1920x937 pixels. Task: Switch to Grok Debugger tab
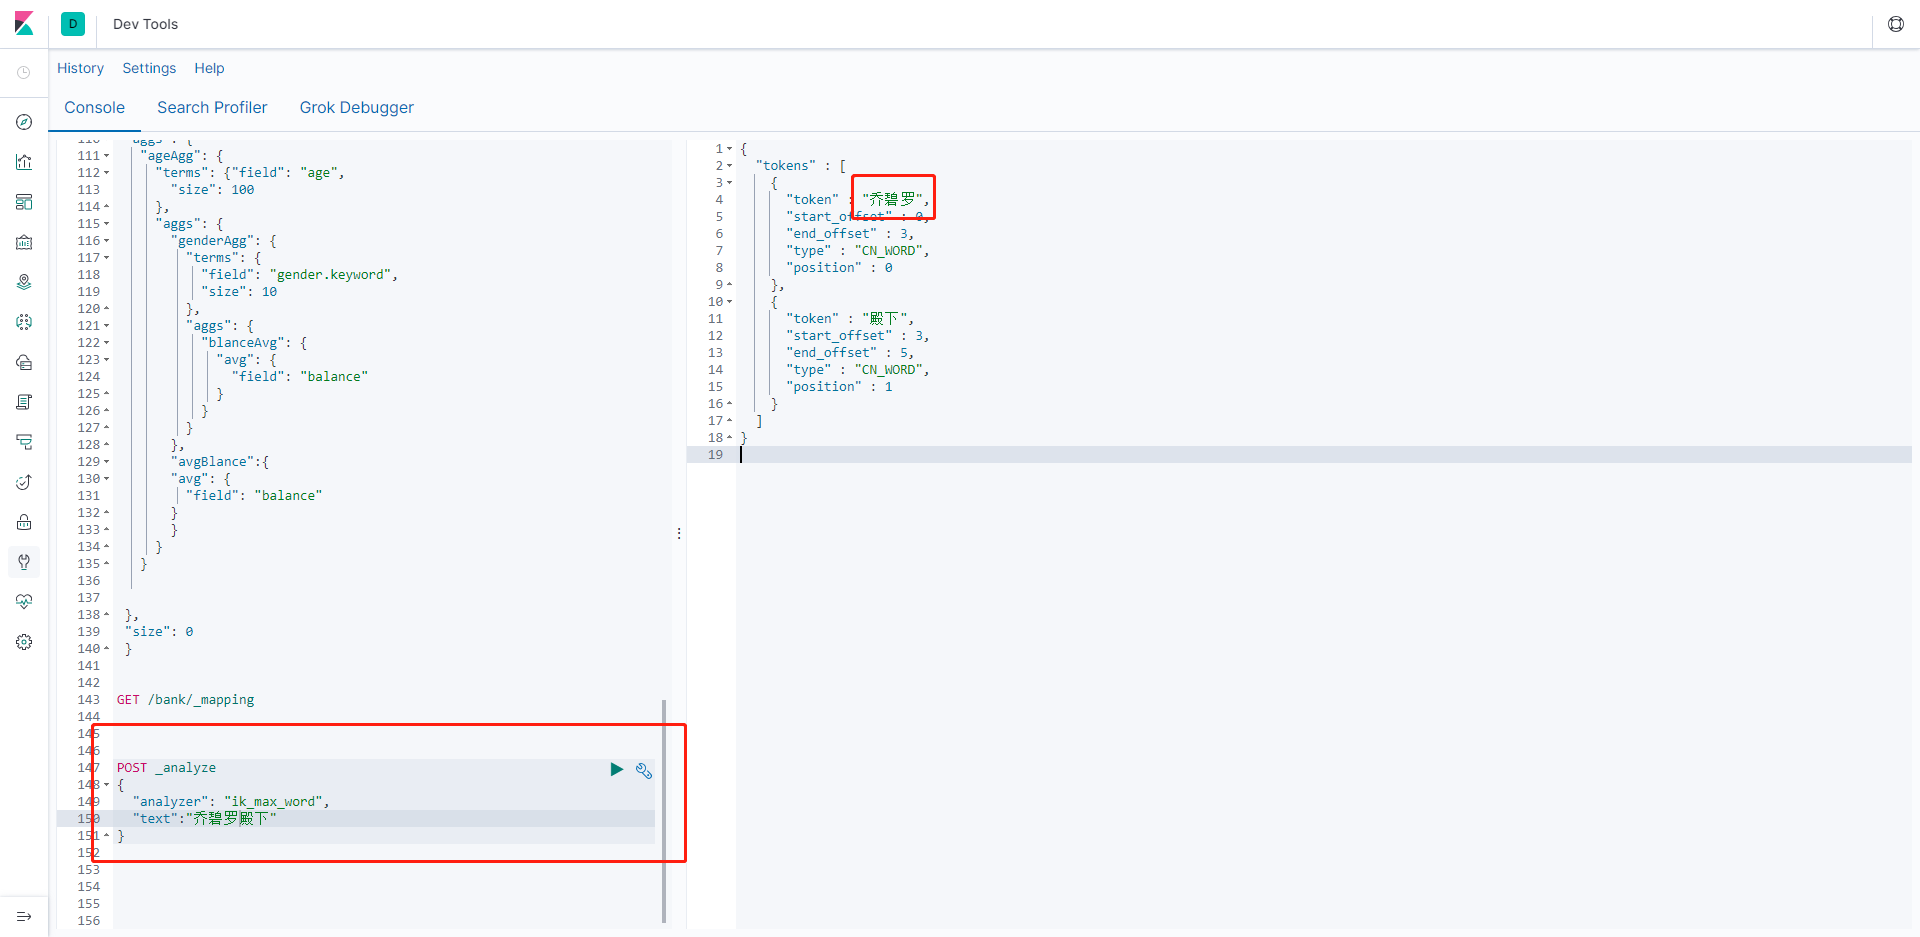click(x=357, y=108)
